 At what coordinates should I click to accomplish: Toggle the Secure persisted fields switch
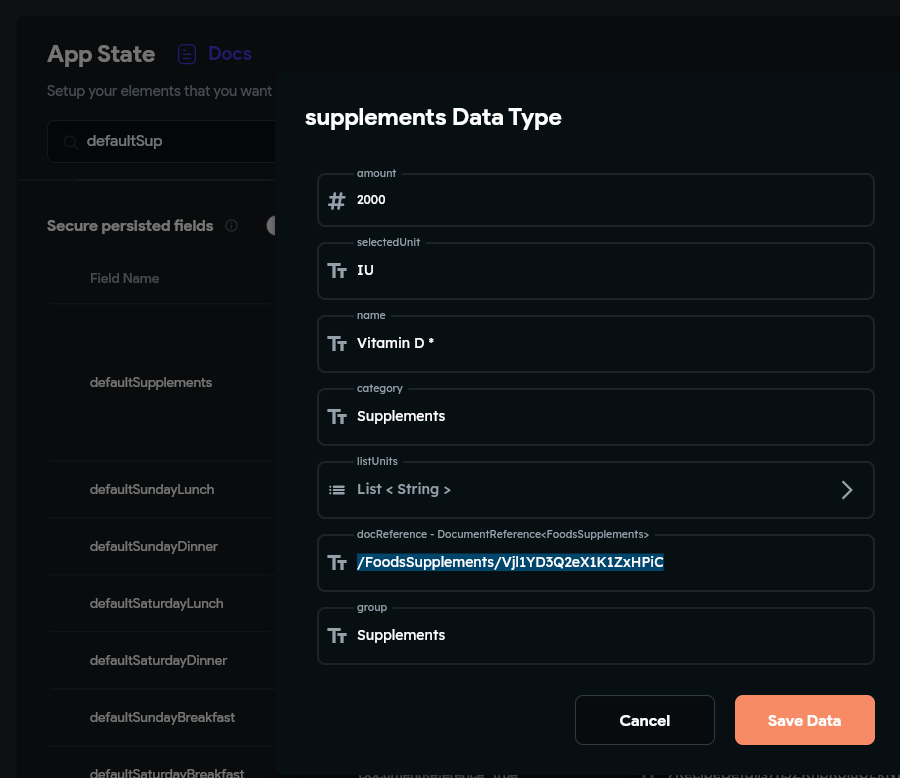tap(272, 225)
